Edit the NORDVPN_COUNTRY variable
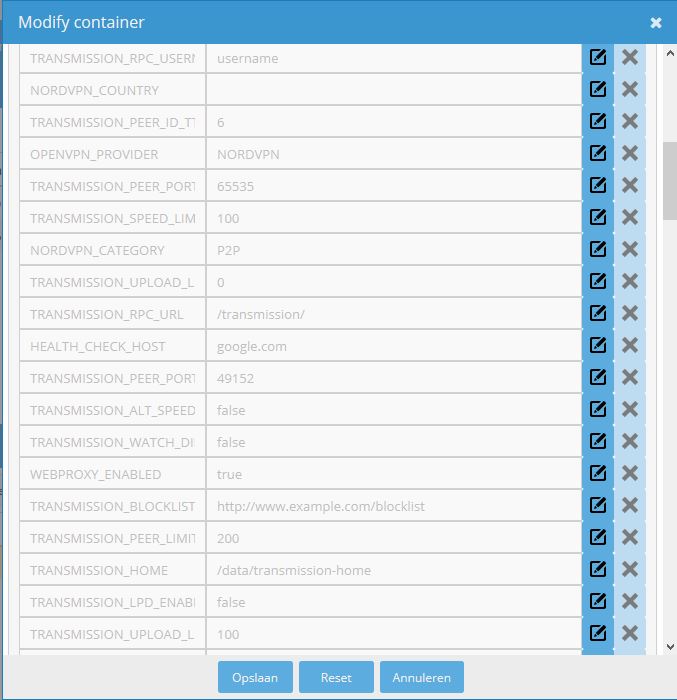Screen dimensions: 677x700 coord(598,89)
